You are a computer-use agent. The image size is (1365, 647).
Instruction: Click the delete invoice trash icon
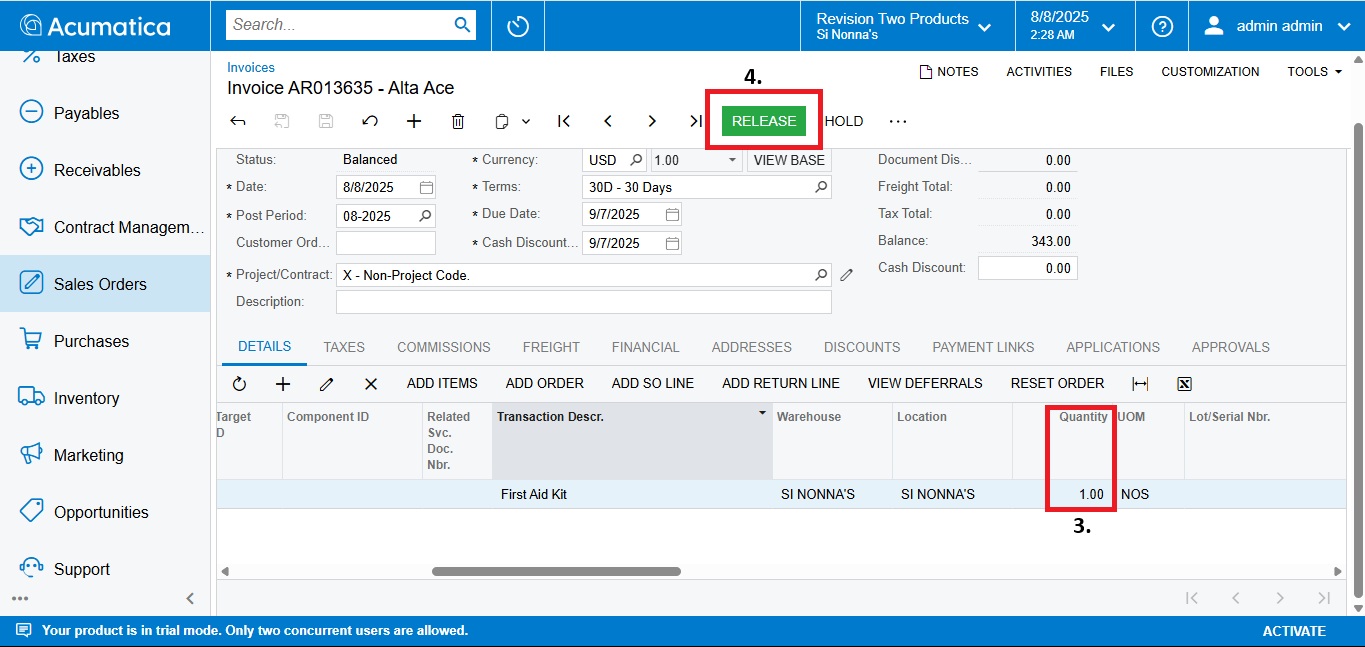click(458, 121)
